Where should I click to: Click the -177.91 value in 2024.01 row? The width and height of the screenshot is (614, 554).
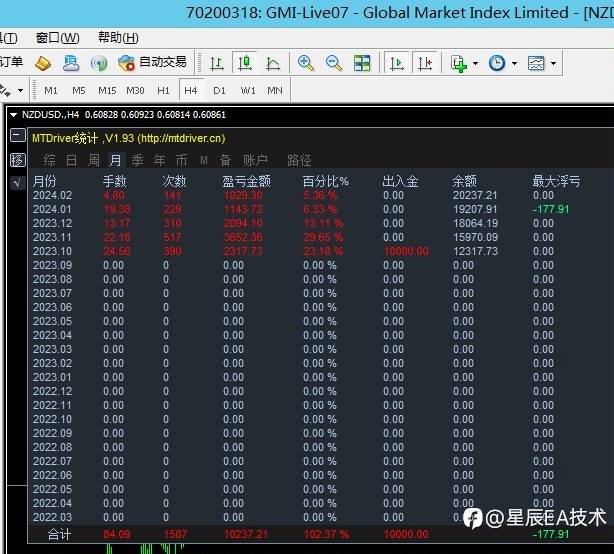(551, 209)
